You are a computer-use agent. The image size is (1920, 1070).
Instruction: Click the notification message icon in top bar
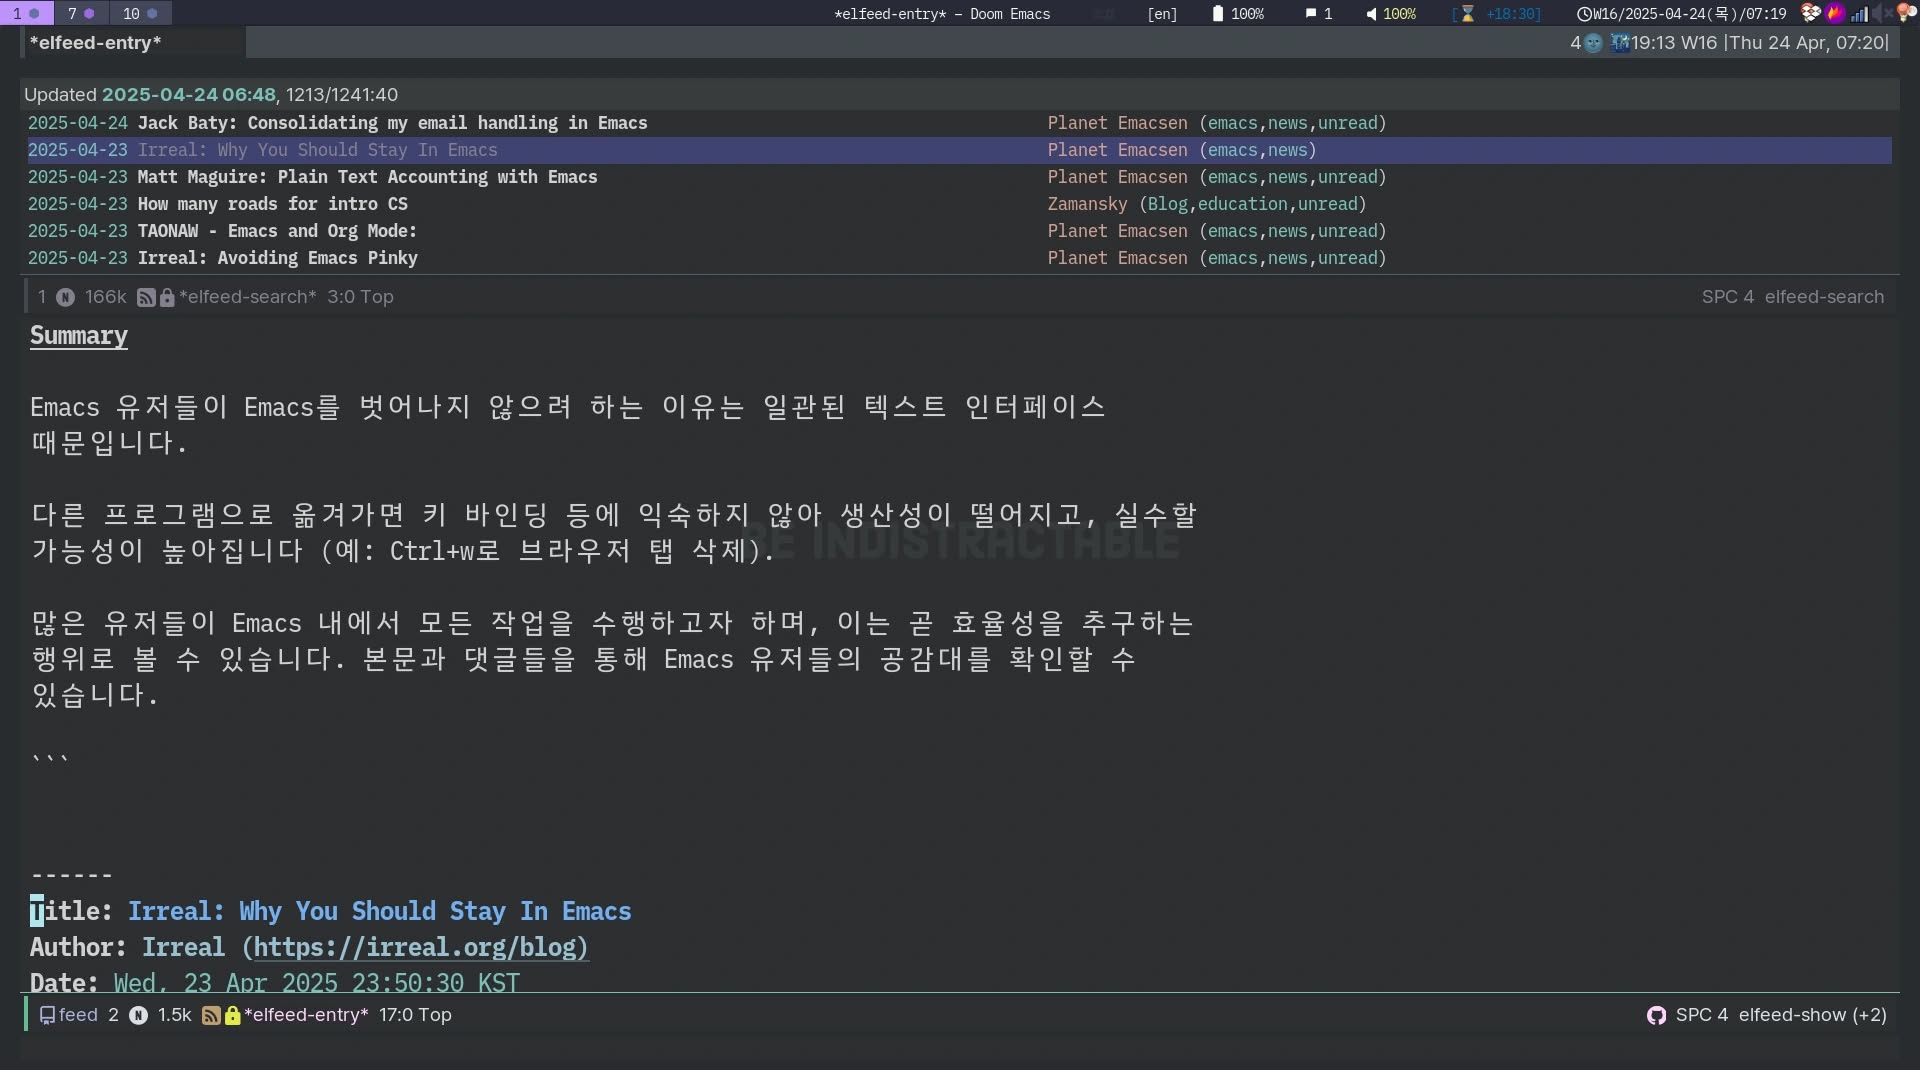pos(1310,14)
